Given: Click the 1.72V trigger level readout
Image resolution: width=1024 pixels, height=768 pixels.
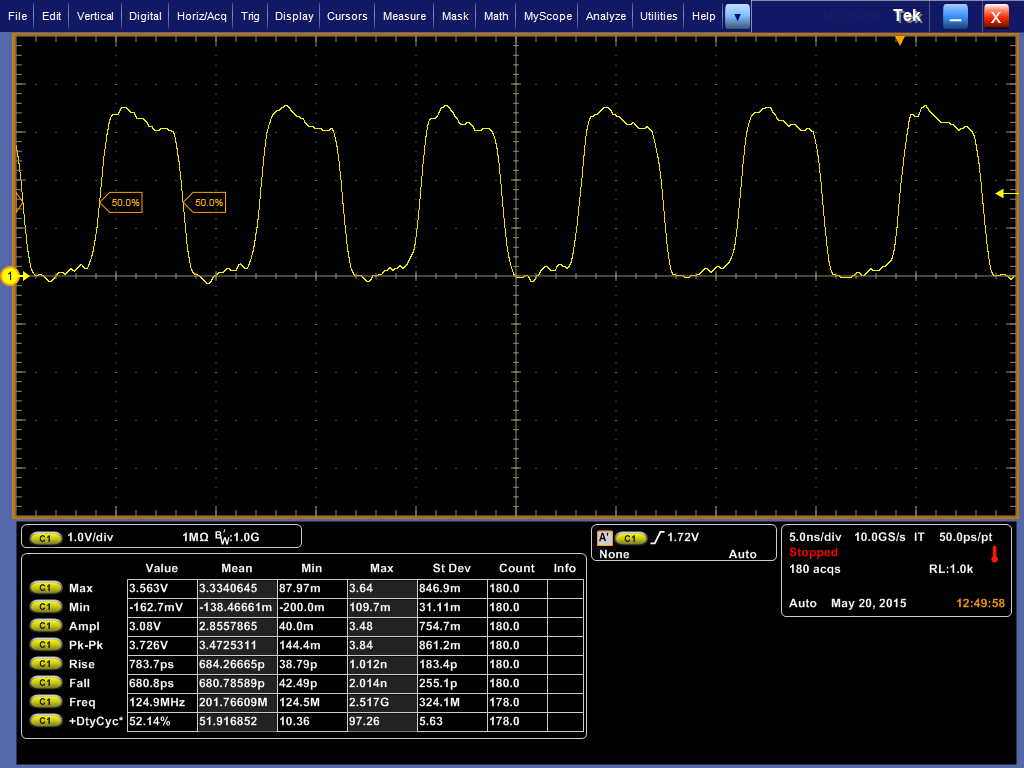Looking at the screenshot, I should (x=685, y=538).
